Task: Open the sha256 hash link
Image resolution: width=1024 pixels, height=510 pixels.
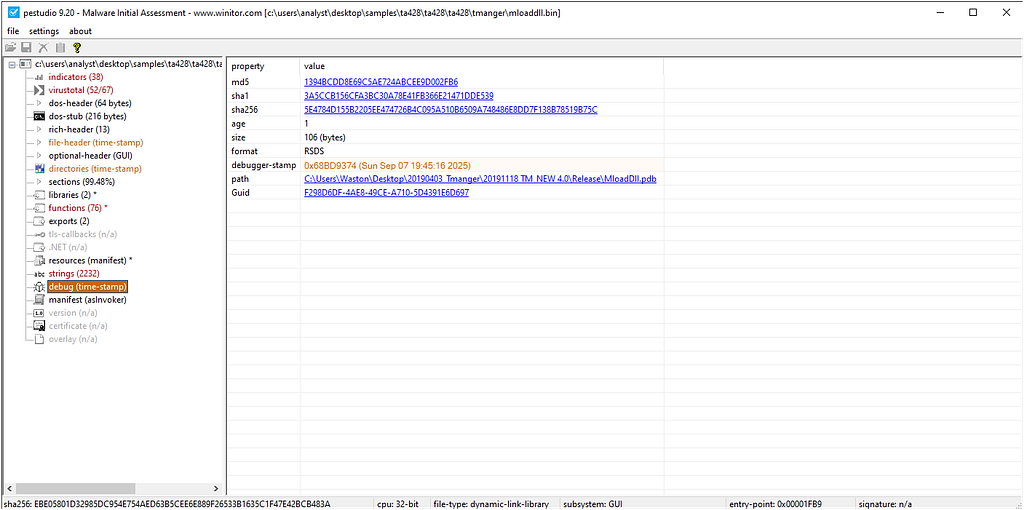Action: click(451, 110)
